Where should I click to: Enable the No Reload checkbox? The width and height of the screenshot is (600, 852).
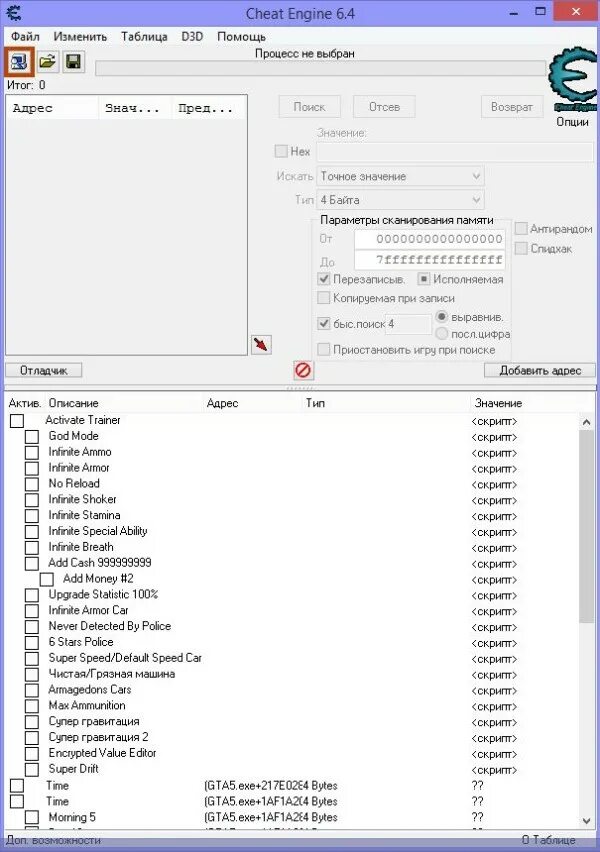coord(32,484)
